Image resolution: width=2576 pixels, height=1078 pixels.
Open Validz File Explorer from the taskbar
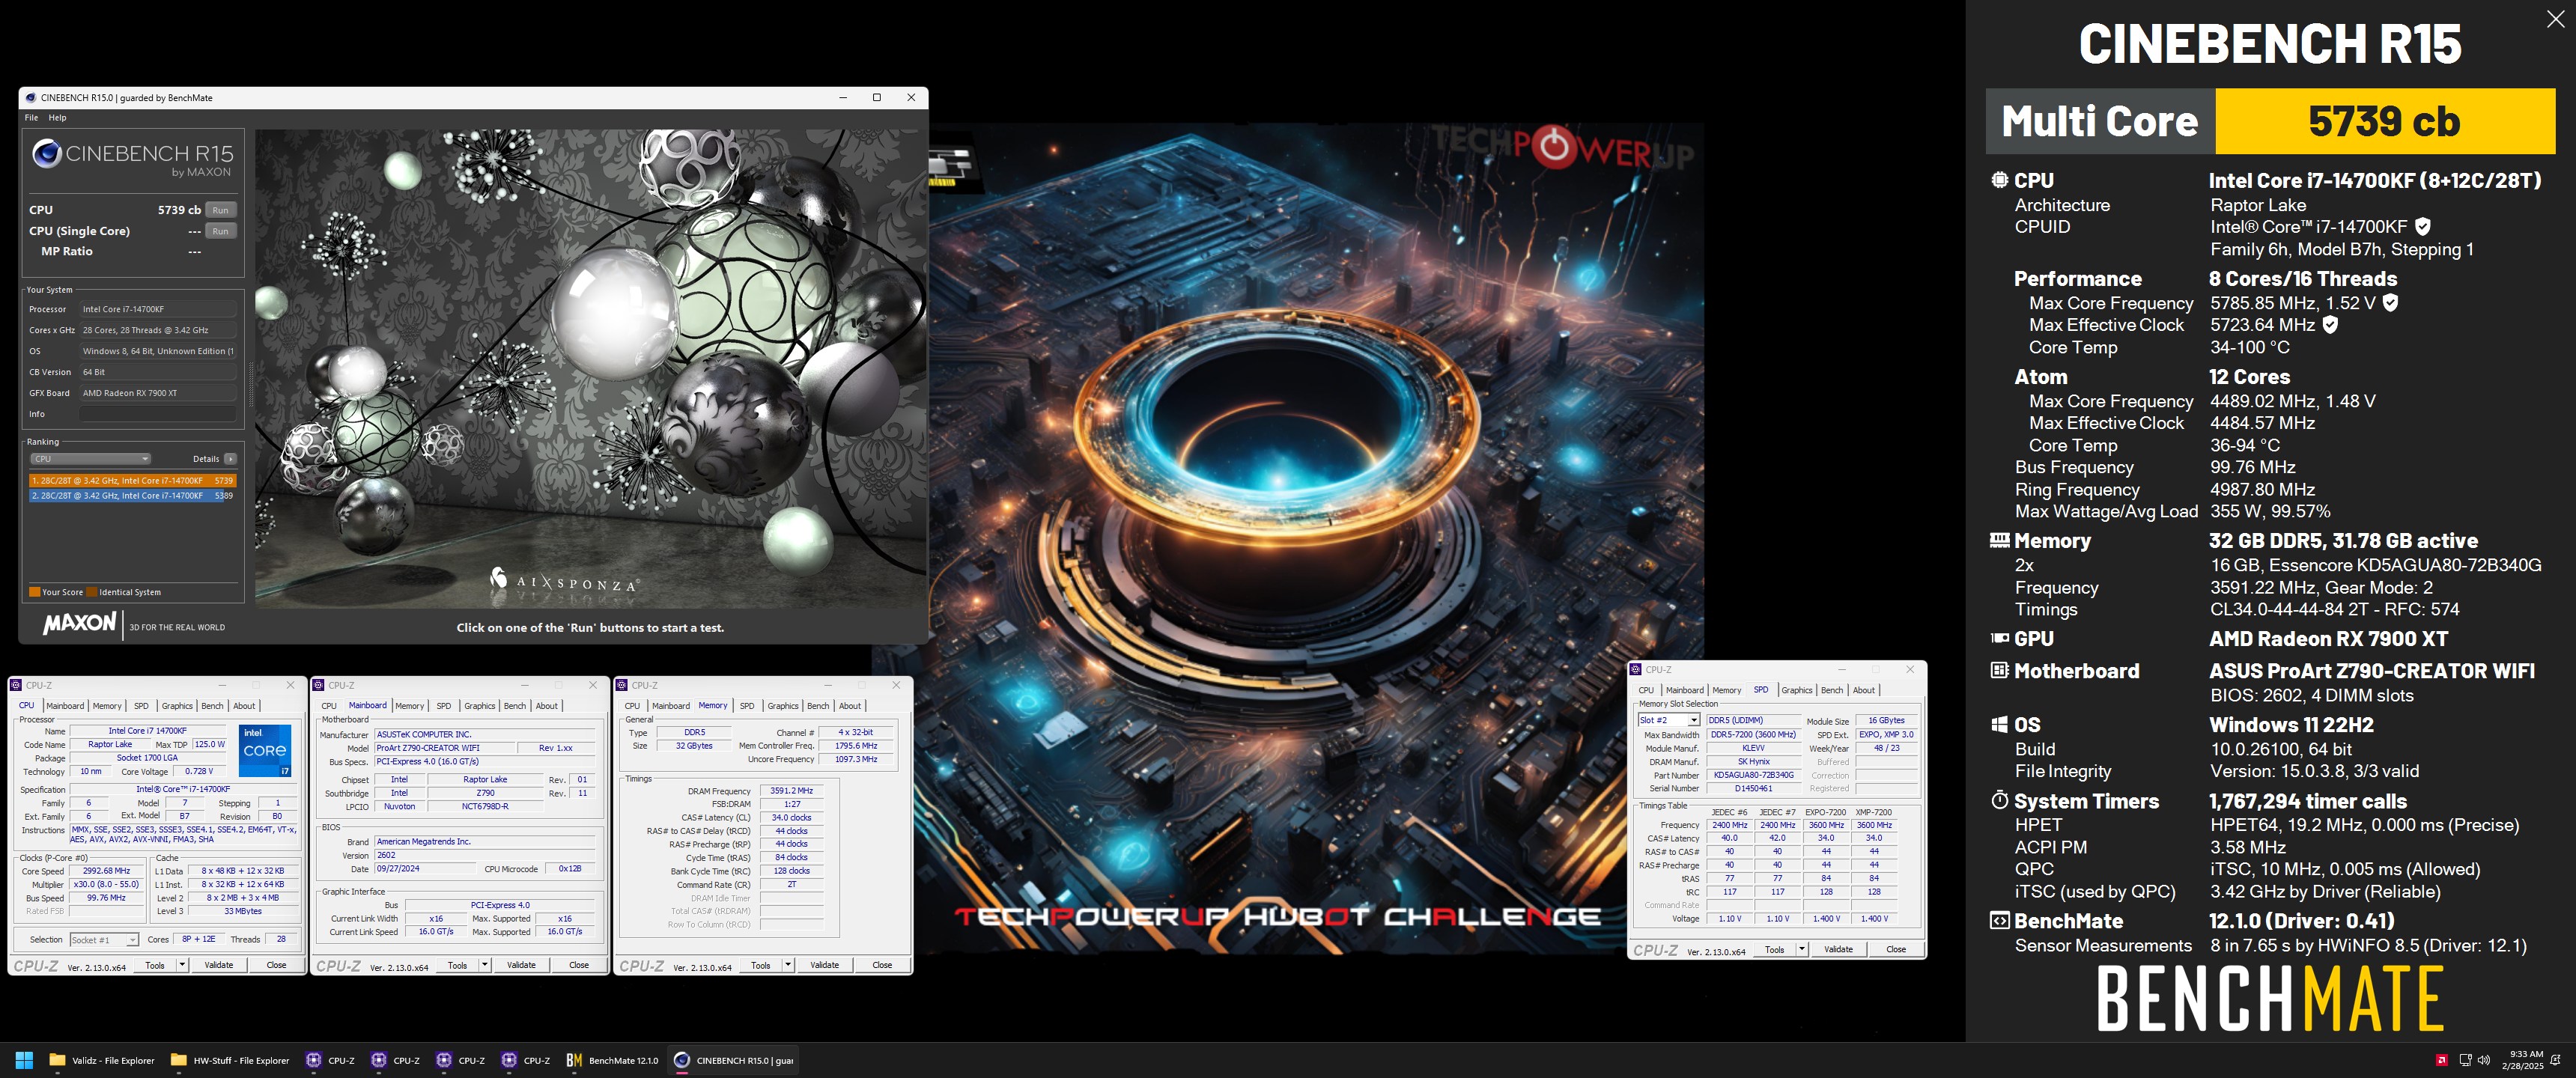point(102,1060)
